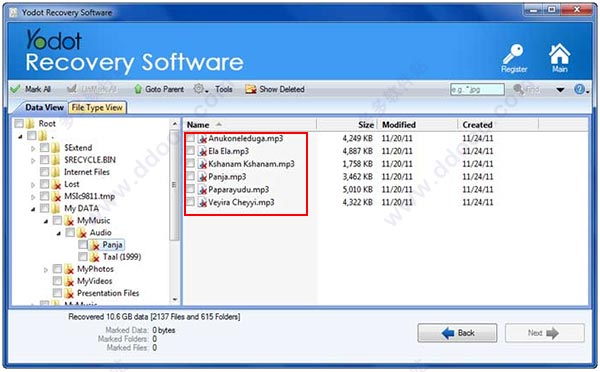Click Anukoneleduga.mp3 file icon
The width and height of the screenshot is (600, 372).
202,139
